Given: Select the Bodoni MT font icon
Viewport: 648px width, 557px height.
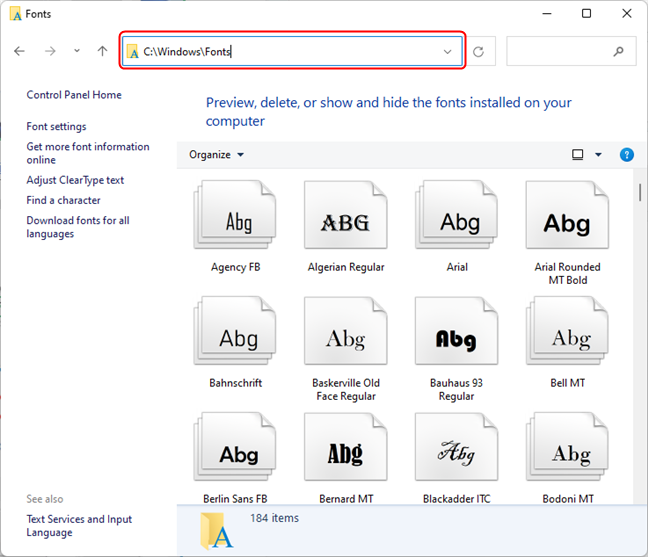Looking at the screenshot, I should (567, 447).
